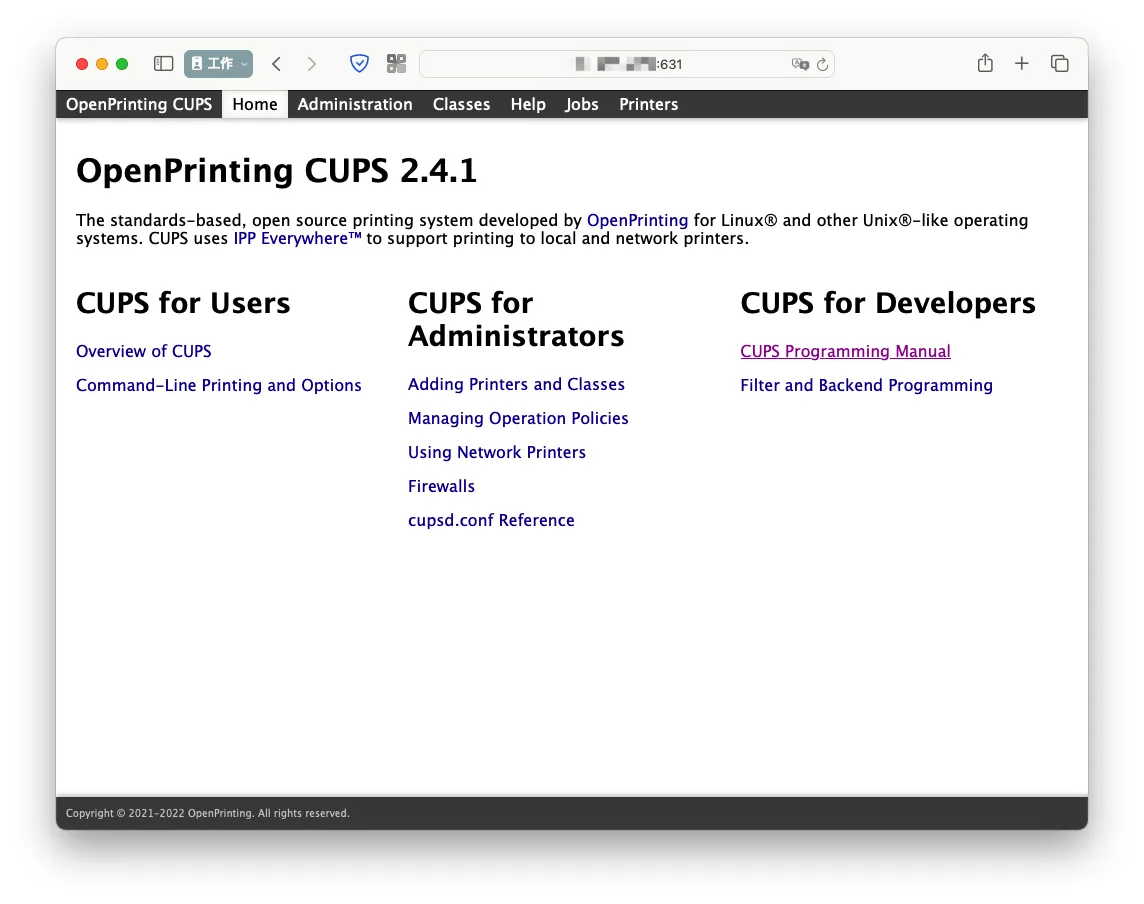Screen dimensions: 1144x904
Task: Open the Share menu icon
Action: [985, 64]
